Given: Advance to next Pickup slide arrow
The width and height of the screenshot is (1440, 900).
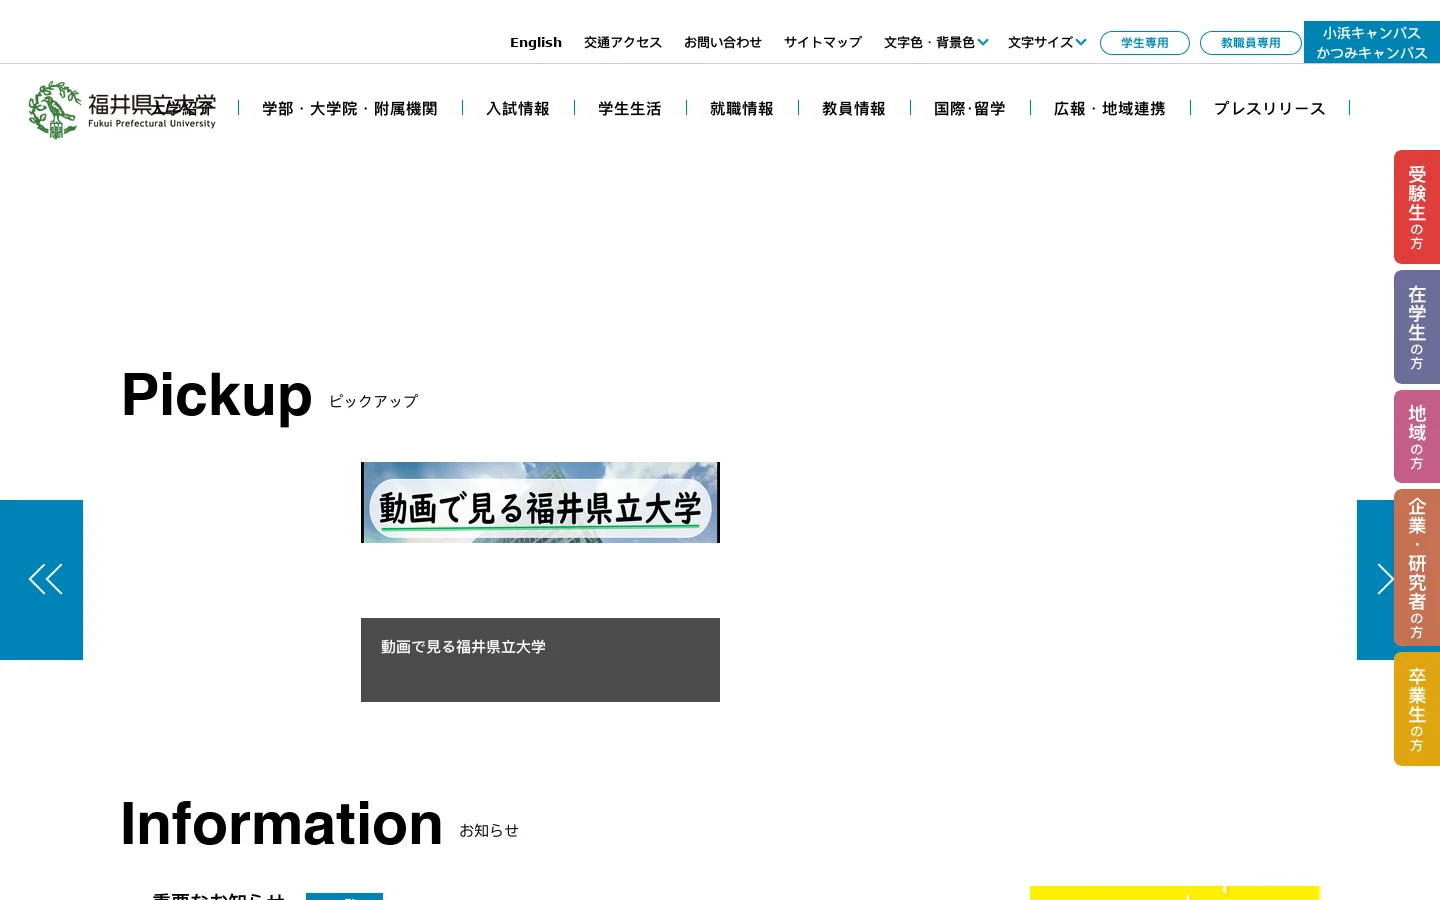Looking at the screenshot, I should point(1376,580).
